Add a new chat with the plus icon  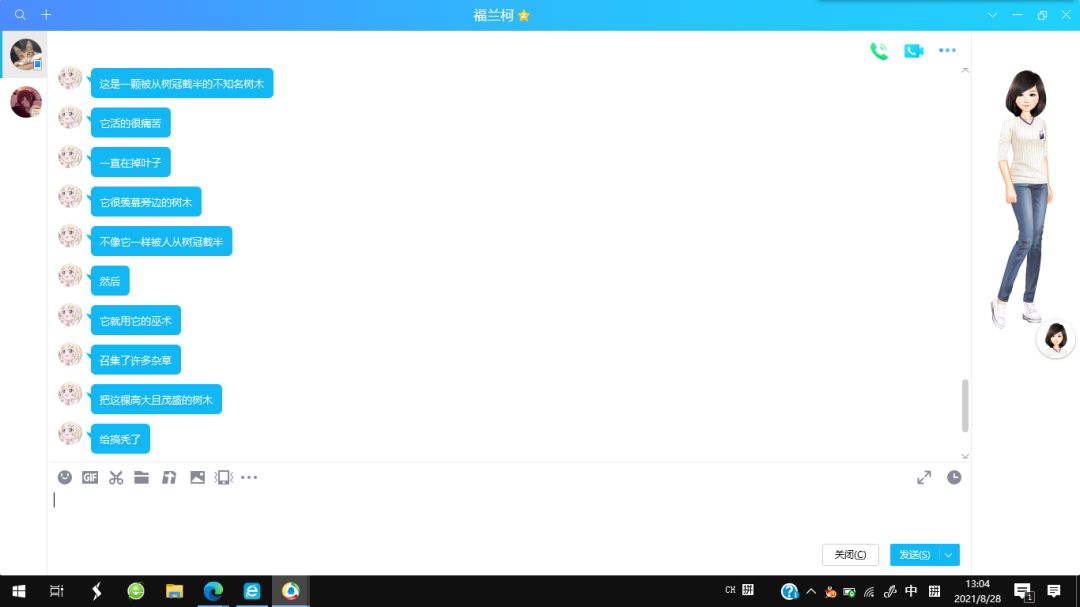point(46,14)
